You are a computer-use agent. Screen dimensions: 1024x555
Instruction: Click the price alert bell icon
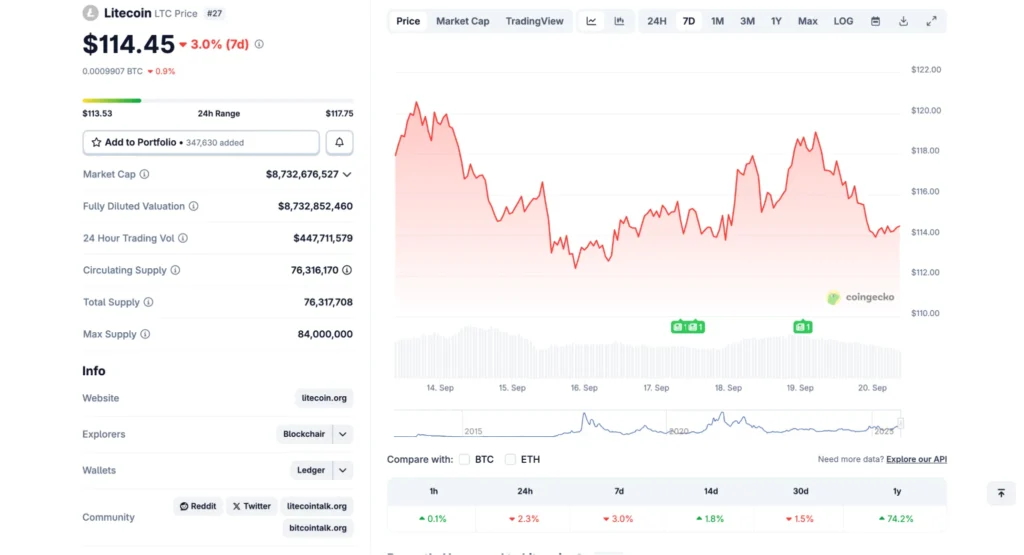(340, 142)
